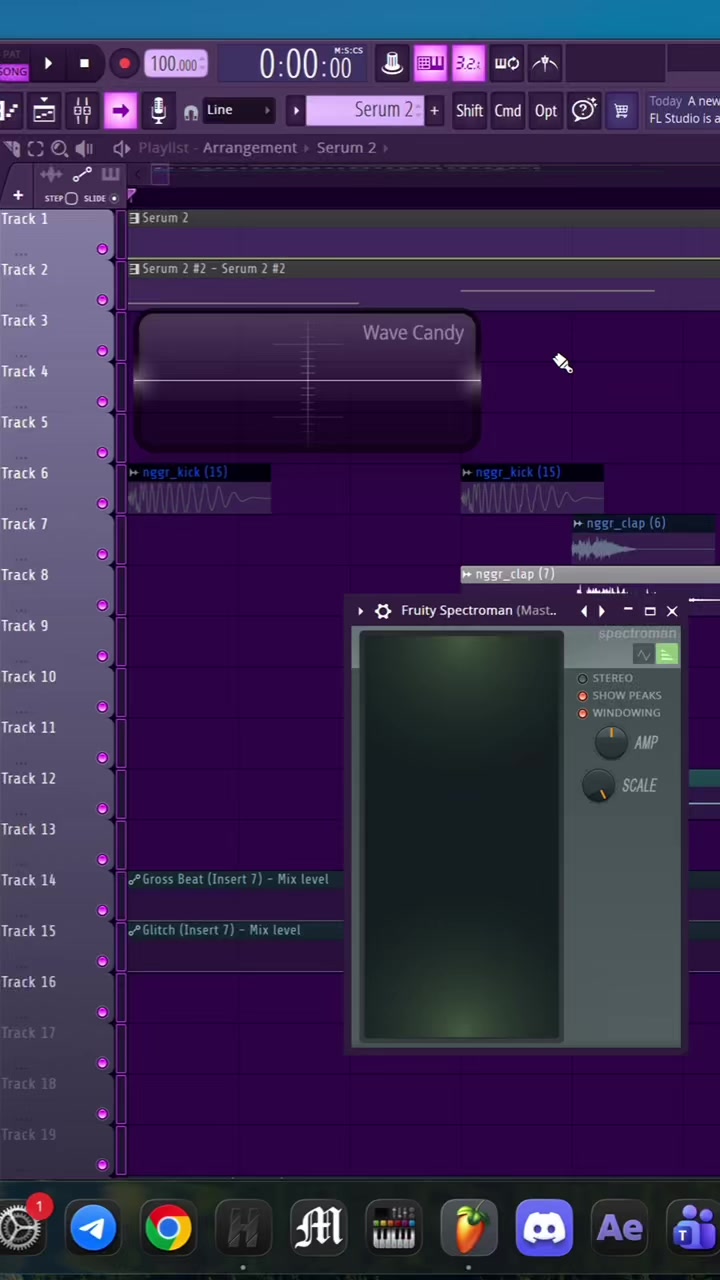Open first nggr_kick (15) clip menu

pyautogui.click(x=135, y=472)
